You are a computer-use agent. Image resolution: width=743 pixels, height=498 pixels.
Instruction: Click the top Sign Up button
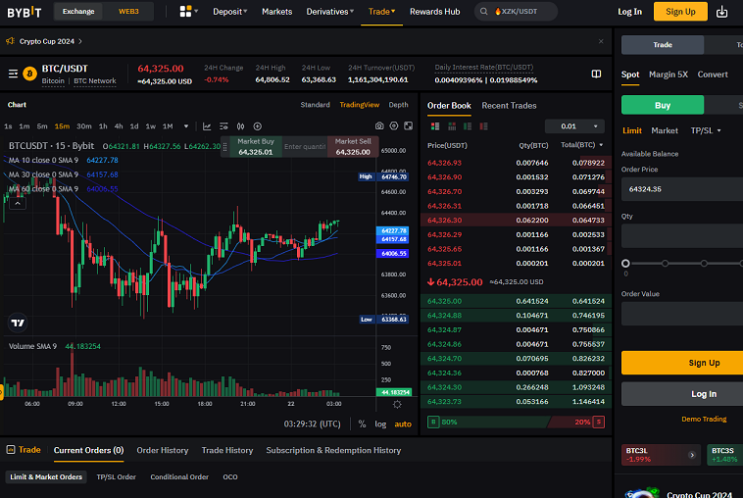click(x=680, y=11)
